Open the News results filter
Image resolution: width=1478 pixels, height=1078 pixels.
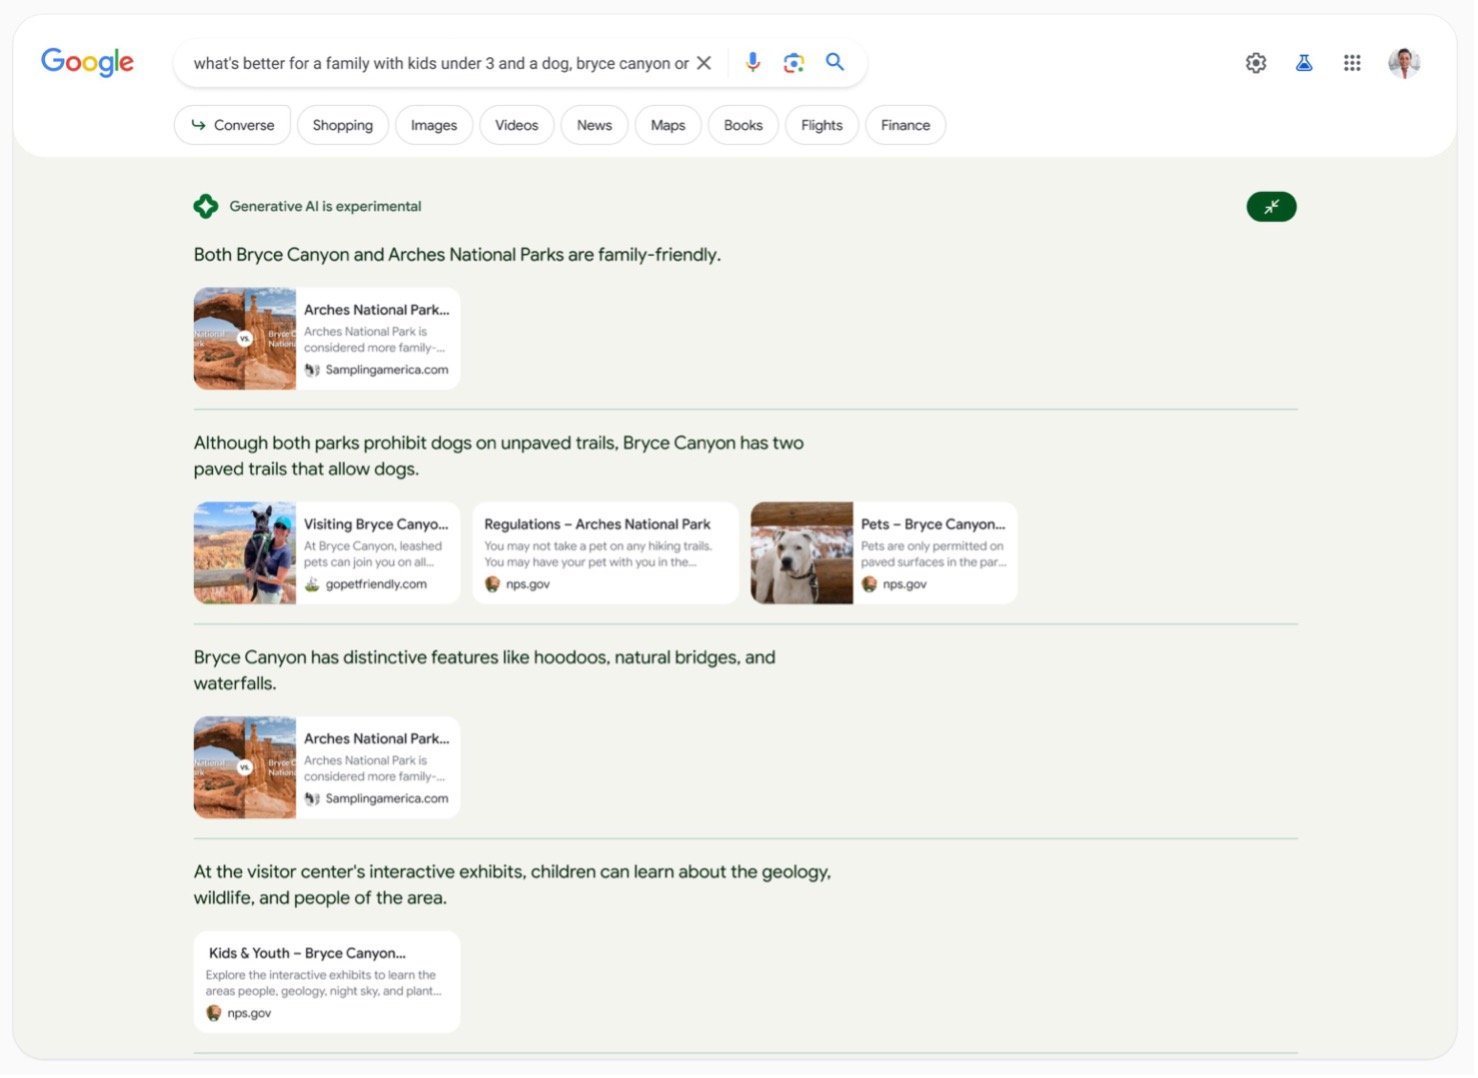(594, 124)
